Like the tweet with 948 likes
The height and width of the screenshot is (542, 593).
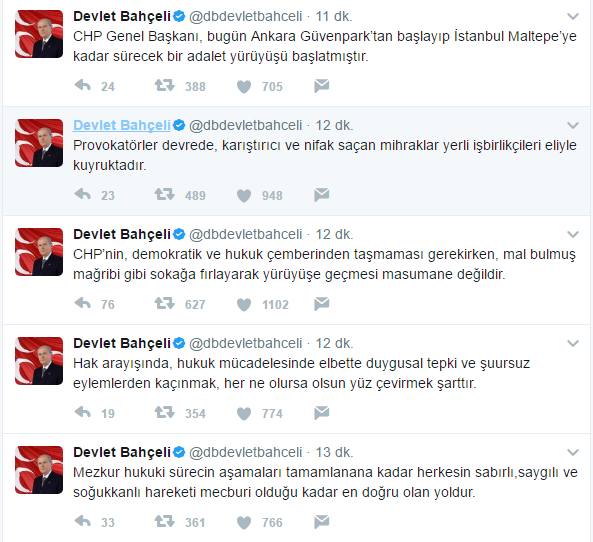click(x=244, y=196)
